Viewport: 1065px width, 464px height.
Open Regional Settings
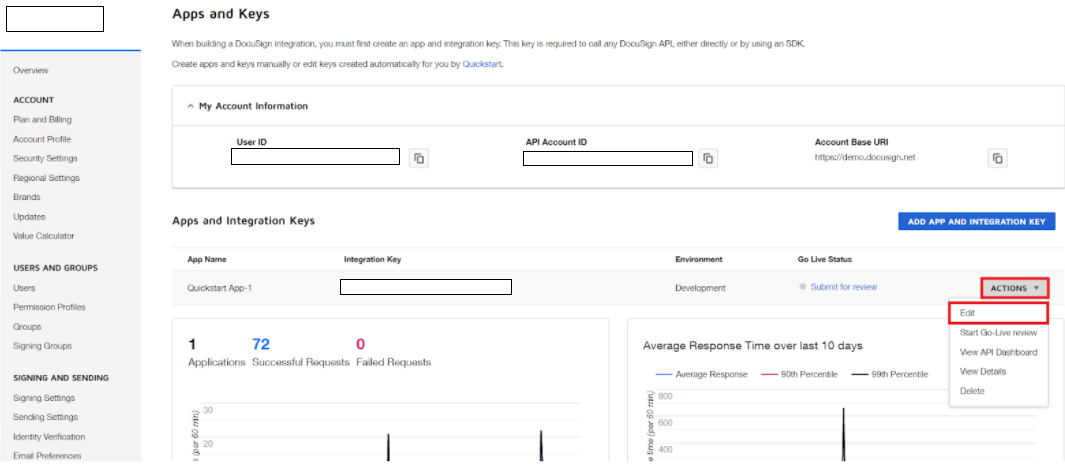pyautogui.click(x=46, y=178)
